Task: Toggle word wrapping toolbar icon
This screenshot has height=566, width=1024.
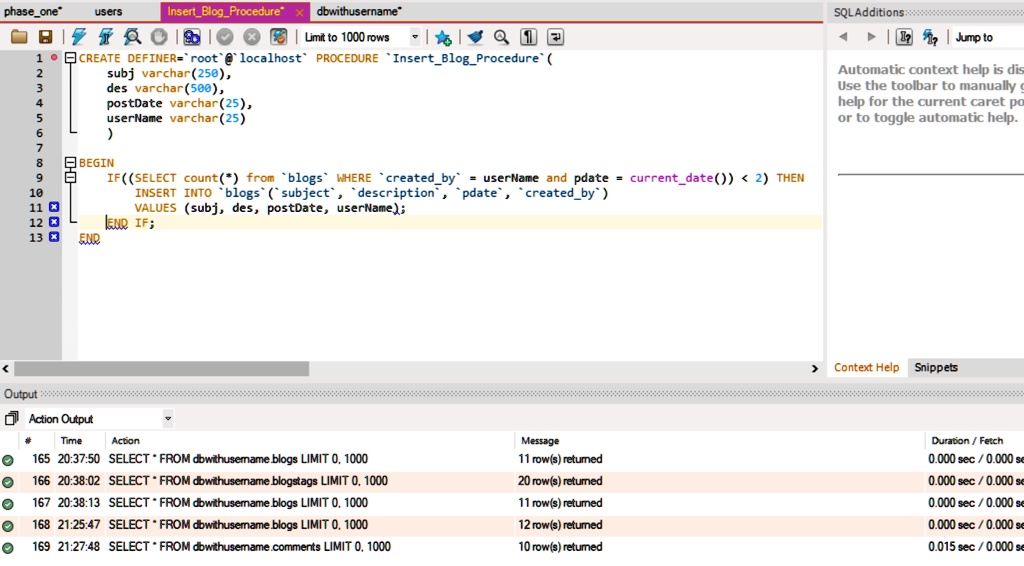Action: click(x=555, y=37)
